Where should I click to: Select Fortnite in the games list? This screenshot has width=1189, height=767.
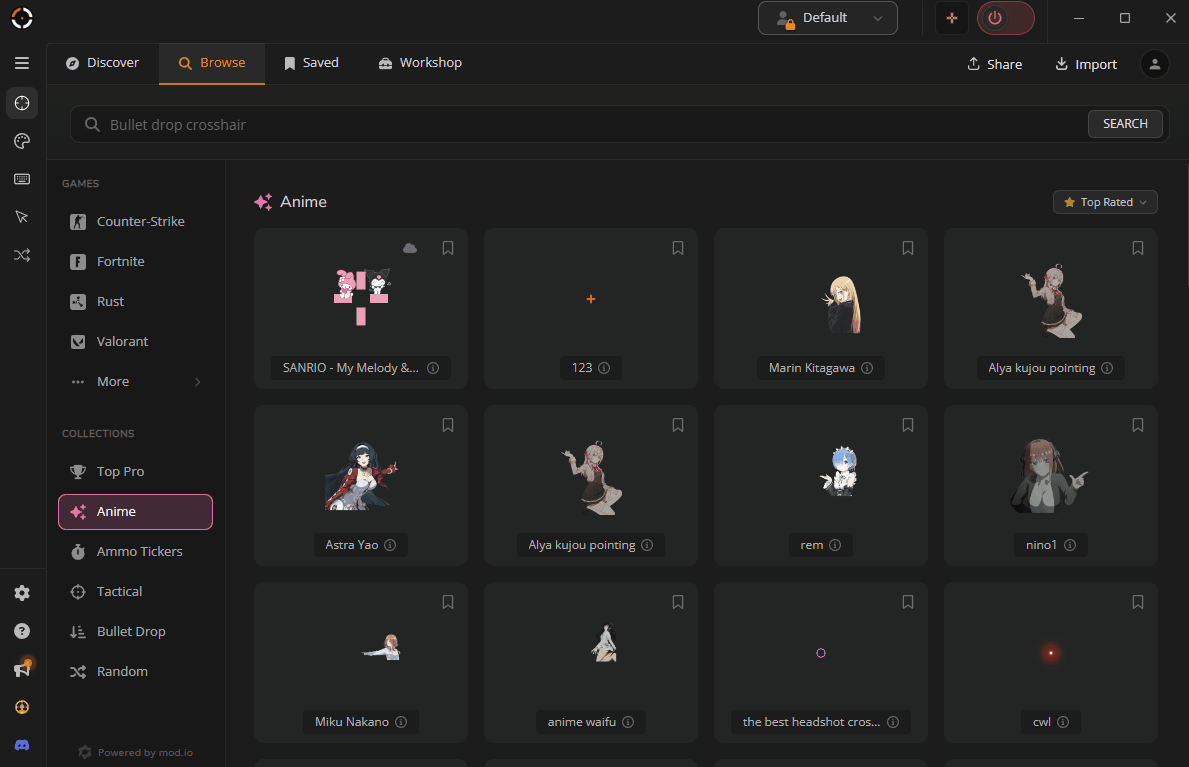tap(135, 262)
